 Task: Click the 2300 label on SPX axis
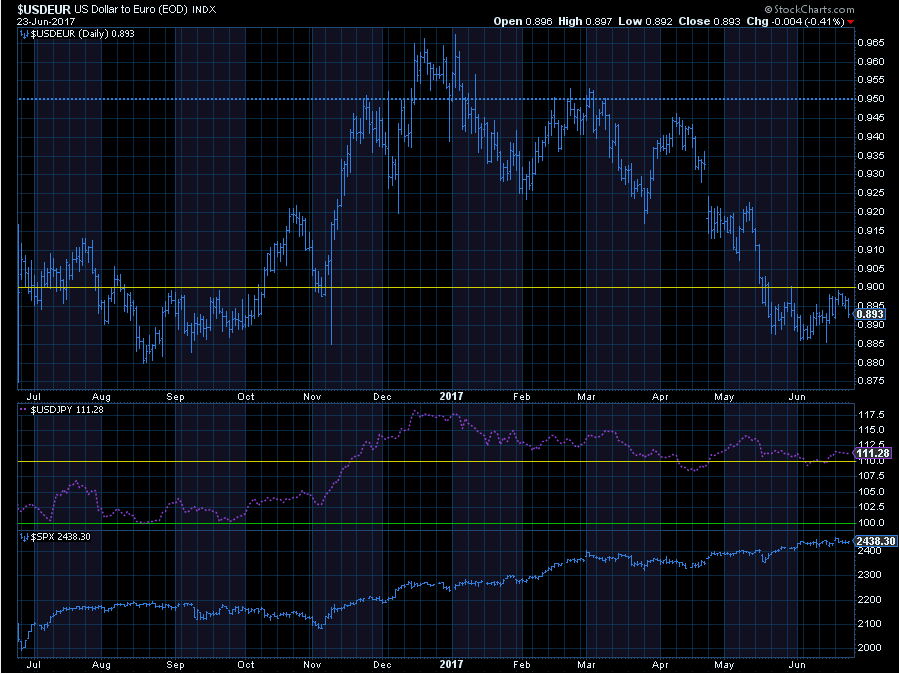[x=870, y=575]
